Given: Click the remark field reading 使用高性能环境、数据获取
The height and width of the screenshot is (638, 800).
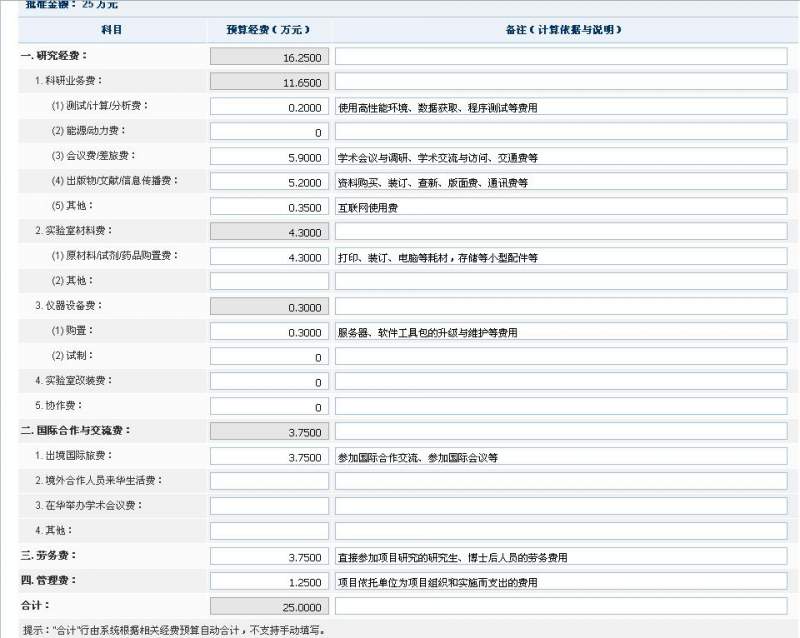Looking at the screenshot, I should [x=561, y=107].
